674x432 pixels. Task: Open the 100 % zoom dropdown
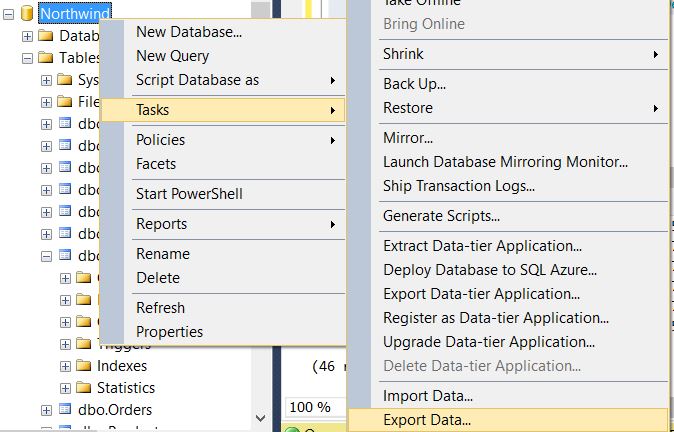pos(316,407)
